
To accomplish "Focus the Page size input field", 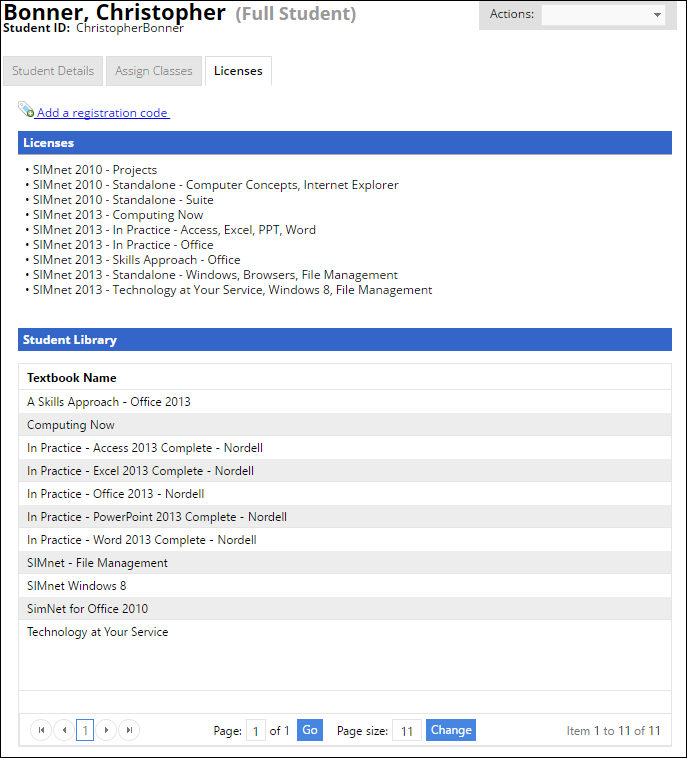I will click(407, 730).
